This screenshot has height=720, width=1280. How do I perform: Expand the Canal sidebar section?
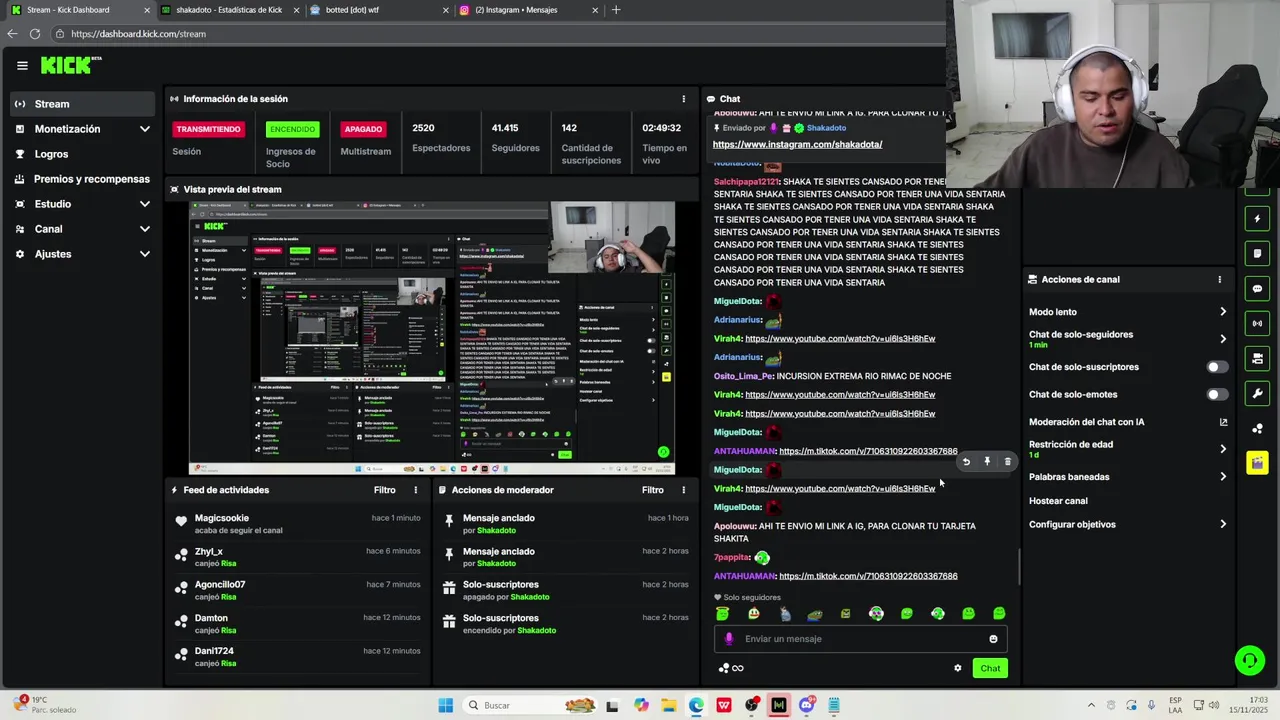[x=144, y=229]
